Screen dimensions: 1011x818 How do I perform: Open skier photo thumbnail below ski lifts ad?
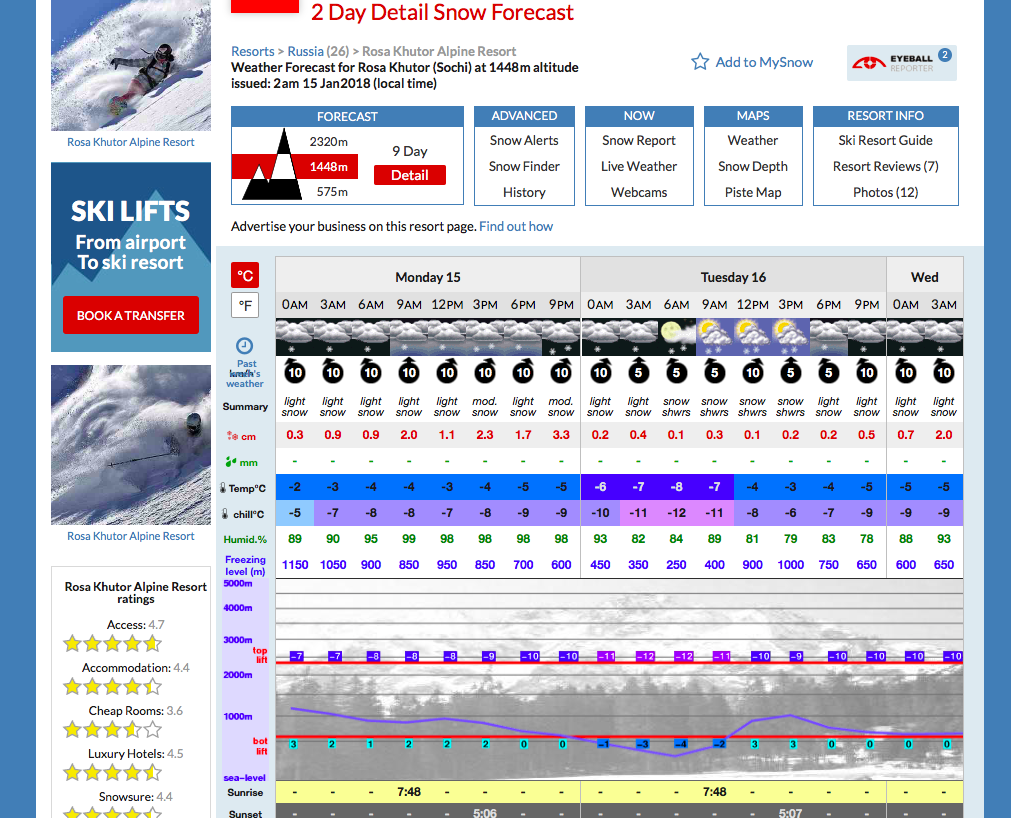pyautogui.click(x=131, y=445)
